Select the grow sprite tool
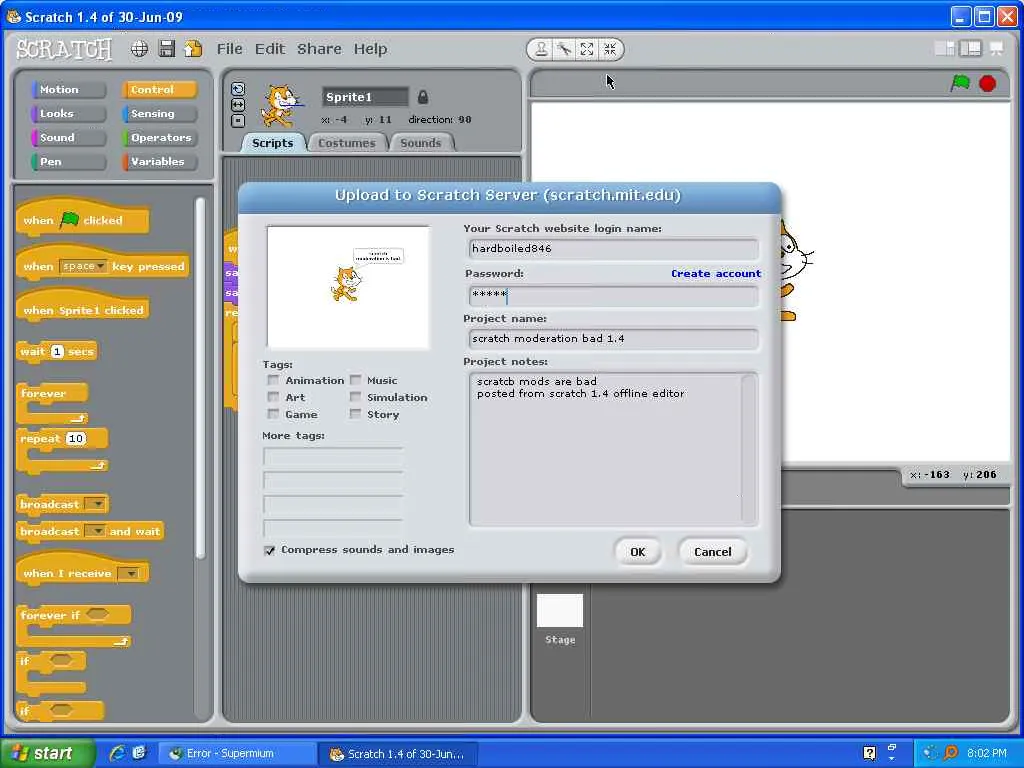 point(587,49)
